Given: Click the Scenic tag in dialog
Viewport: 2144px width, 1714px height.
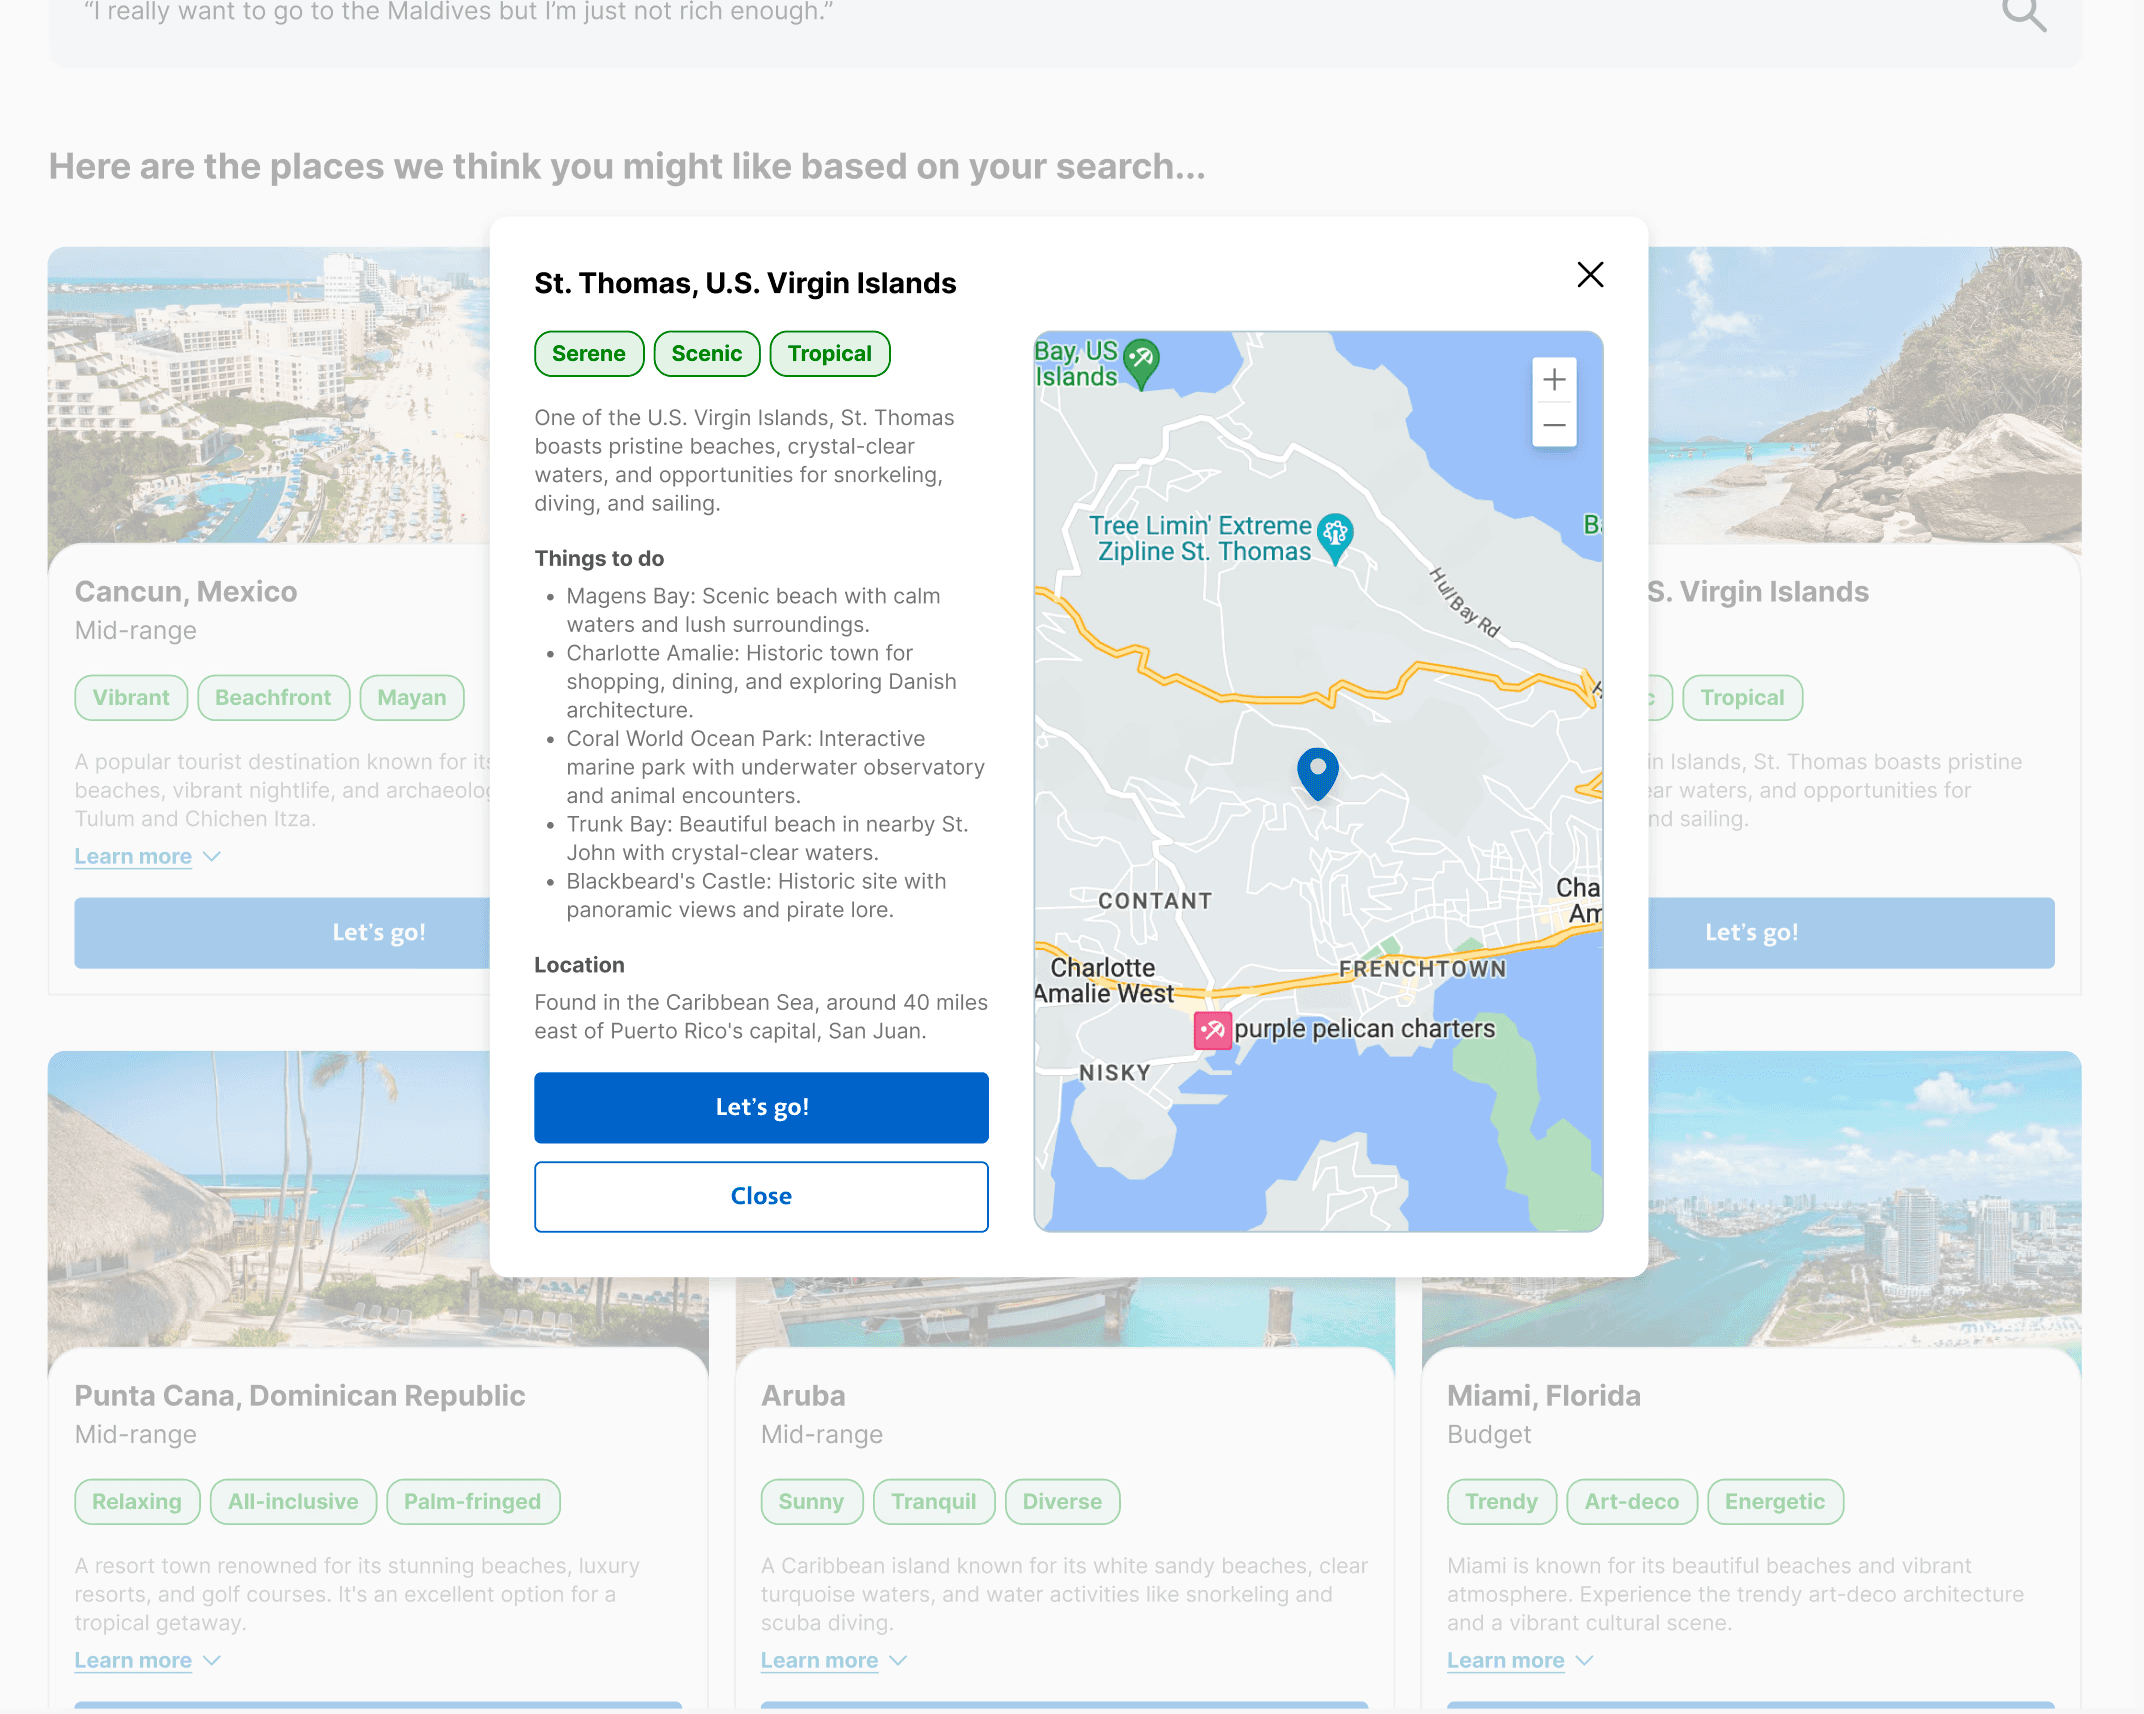Looking at the screenshot, I should coord(706,354).
